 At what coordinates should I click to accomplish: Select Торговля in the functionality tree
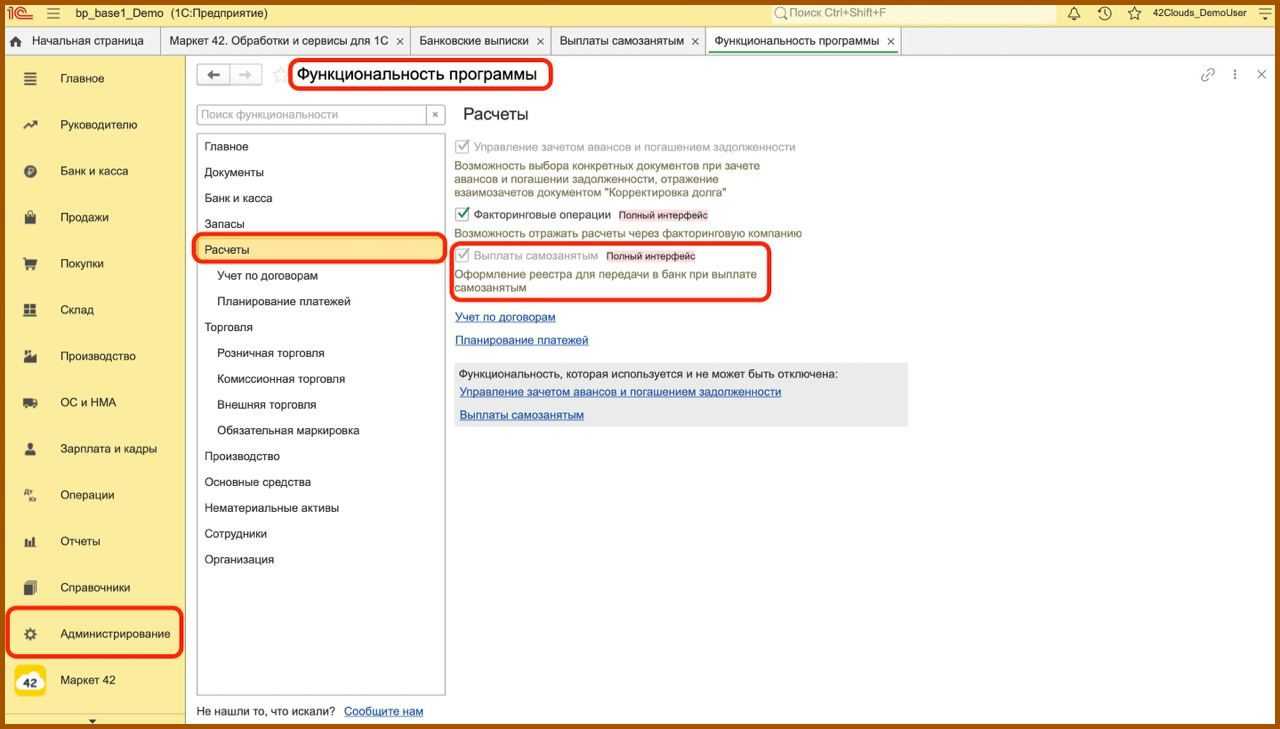[x=228, y=327]
